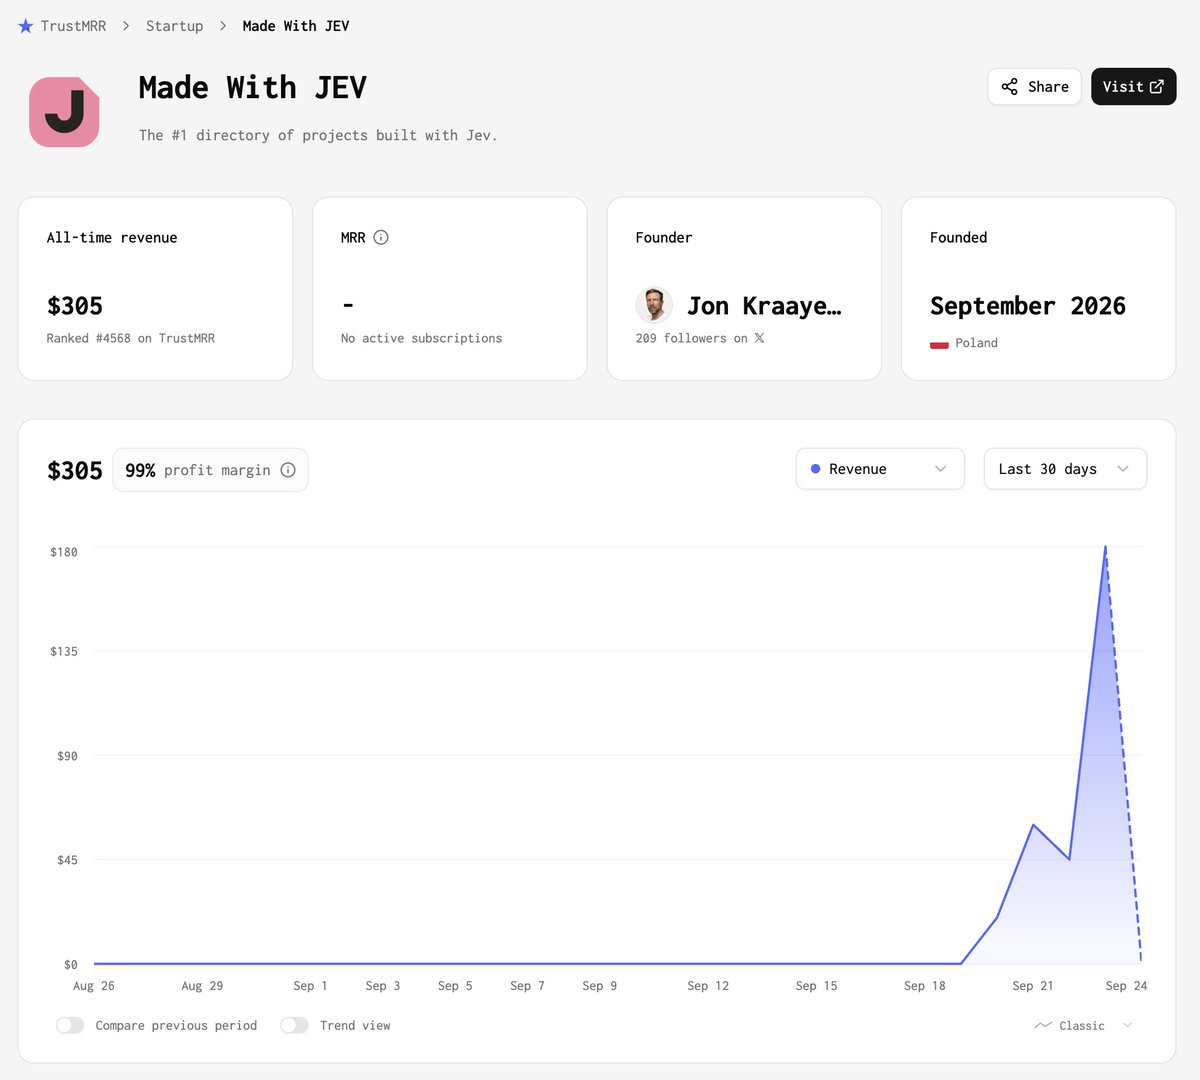Click the chevron beside Classic
This screenshot has height=1080, width=1200.
point(1127,1026)
